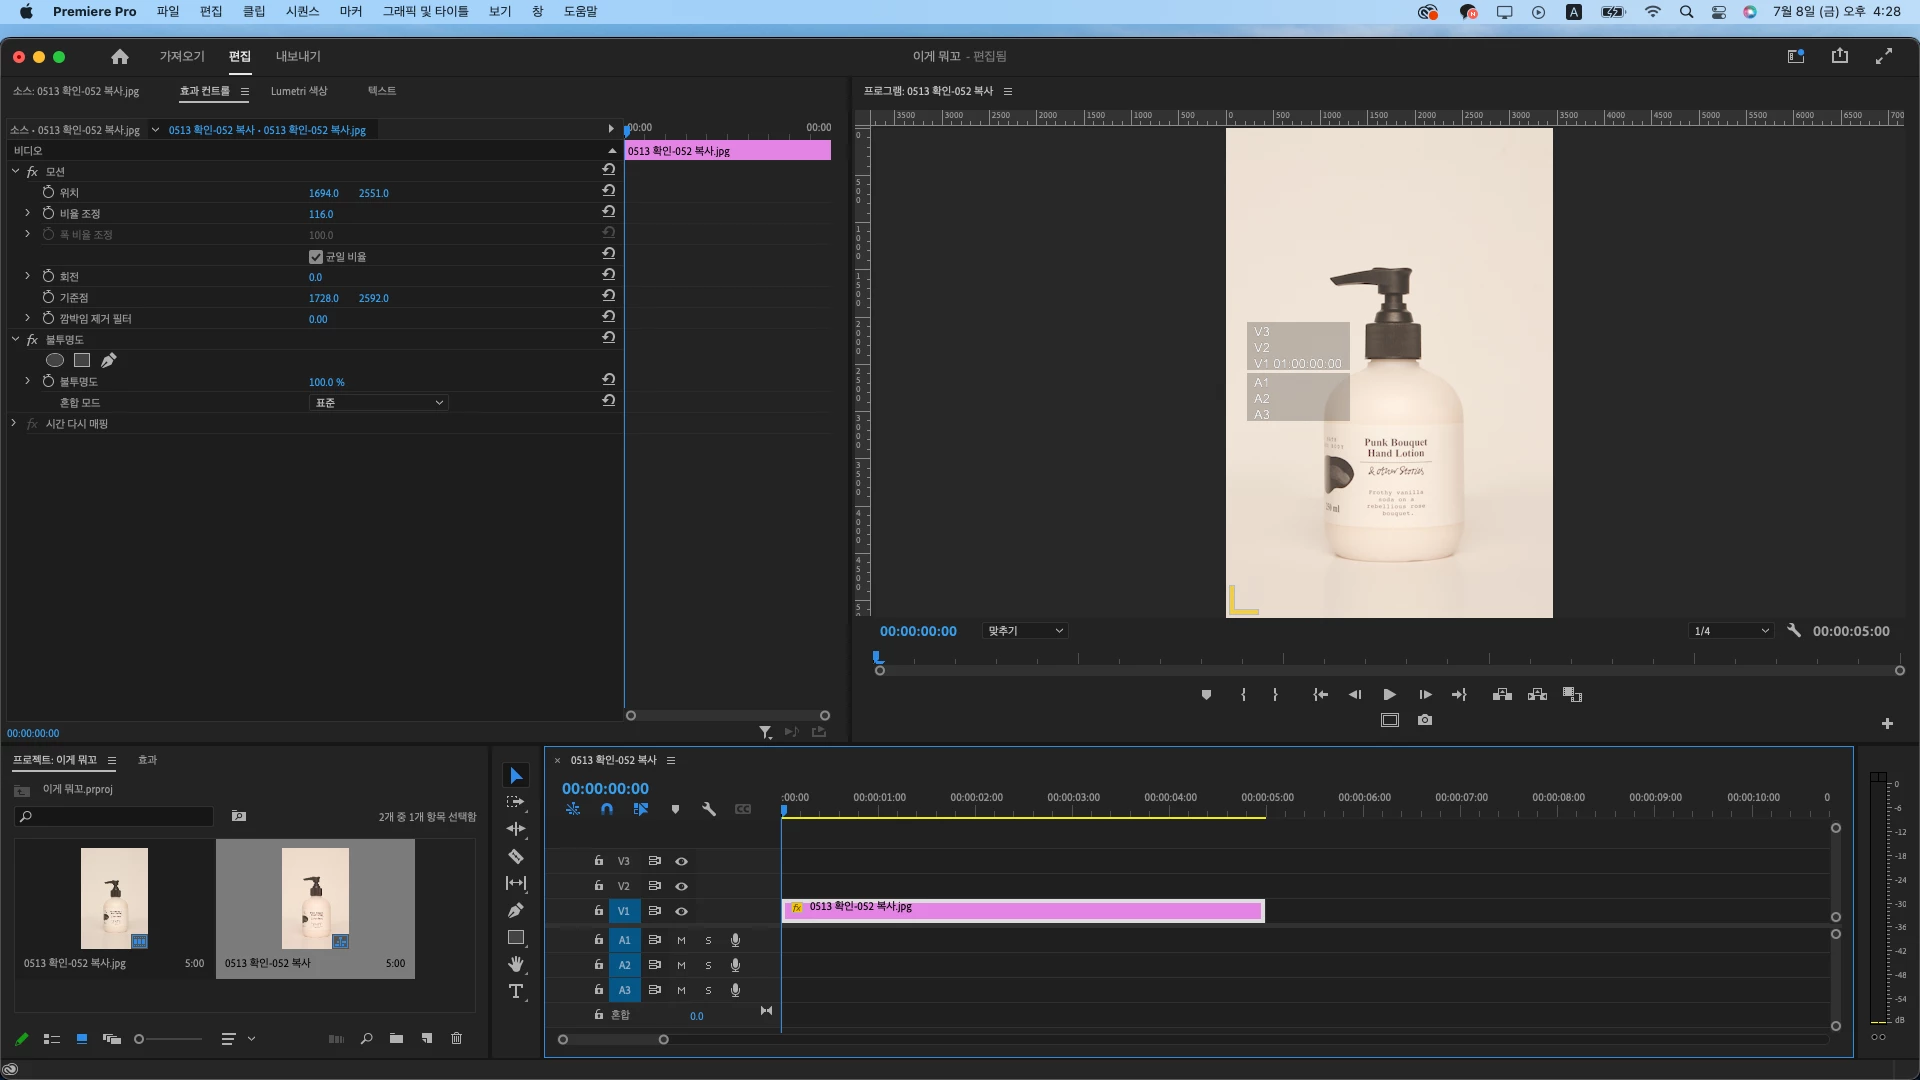Open the Sequence menu in menu bar
Viewport: 1920px width, 1080px height.
[x=302, y=12]
